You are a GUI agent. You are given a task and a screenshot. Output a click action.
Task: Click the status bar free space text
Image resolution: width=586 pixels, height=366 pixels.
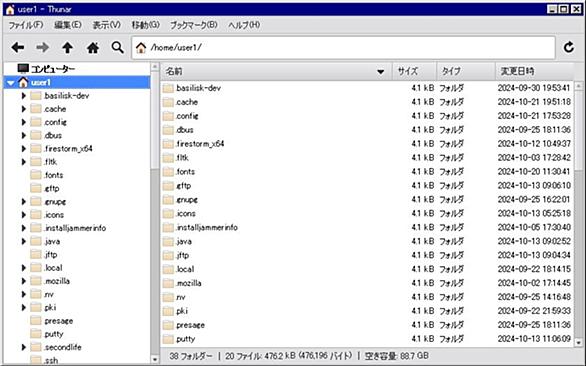[x=396, y=356]
